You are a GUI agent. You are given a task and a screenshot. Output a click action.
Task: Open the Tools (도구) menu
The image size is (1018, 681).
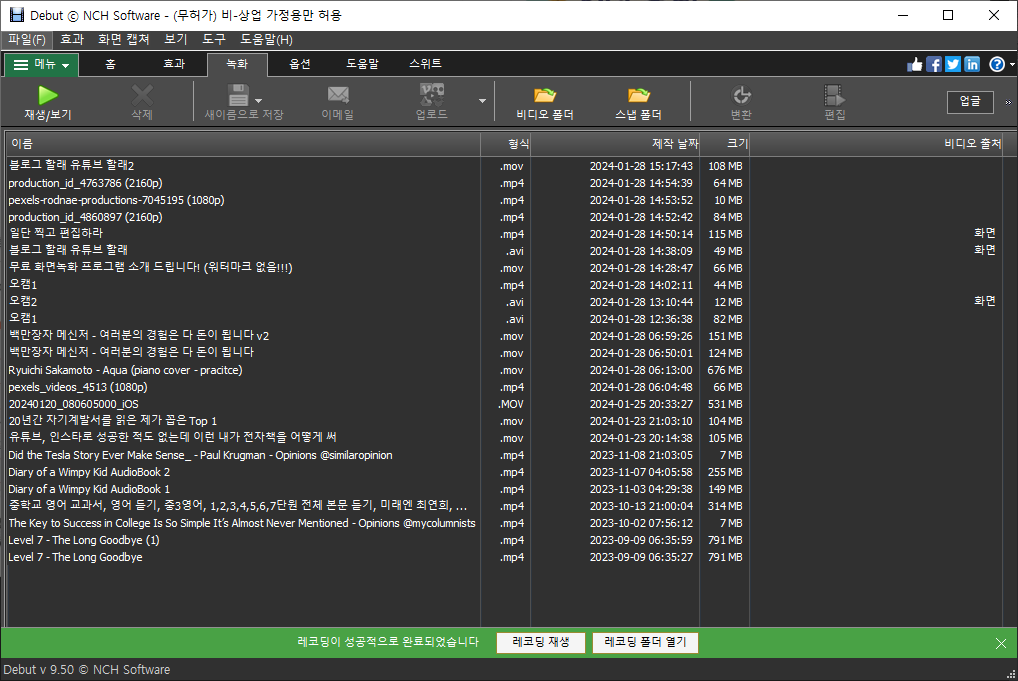214,40
